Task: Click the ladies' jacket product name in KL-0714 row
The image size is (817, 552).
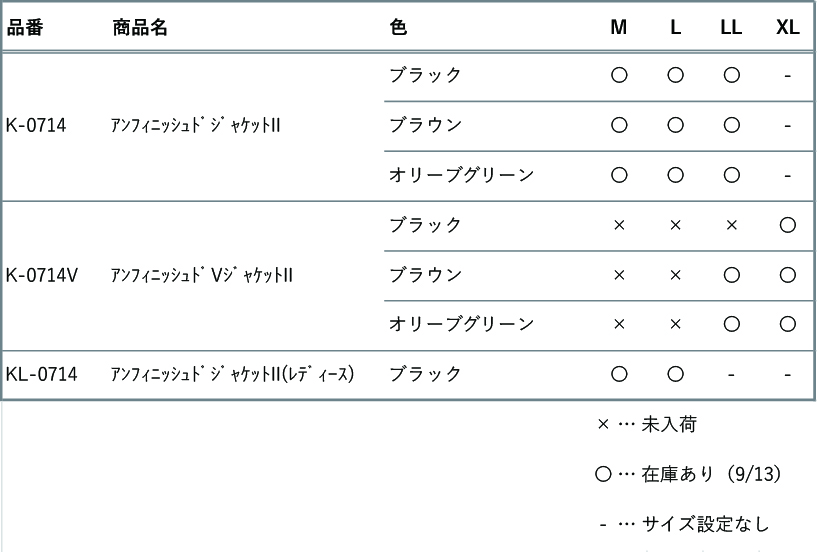Action: pyautogui.click(x=232, y=374)
